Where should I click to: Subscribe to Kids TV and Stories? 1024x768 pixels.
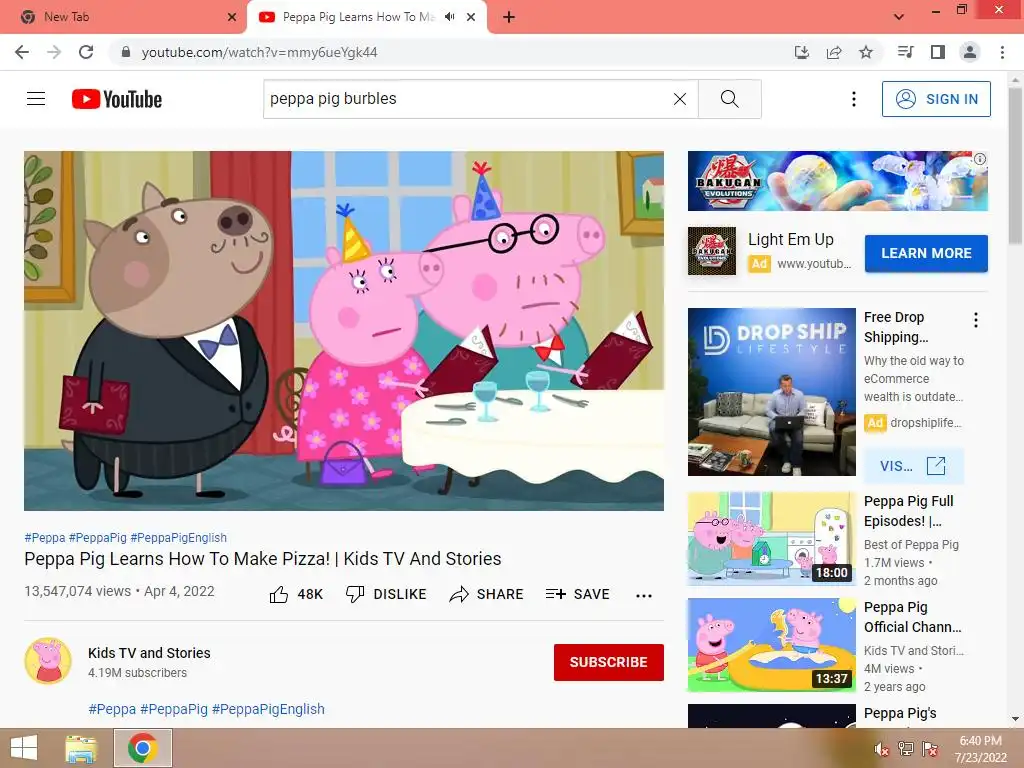pos(609,662)
